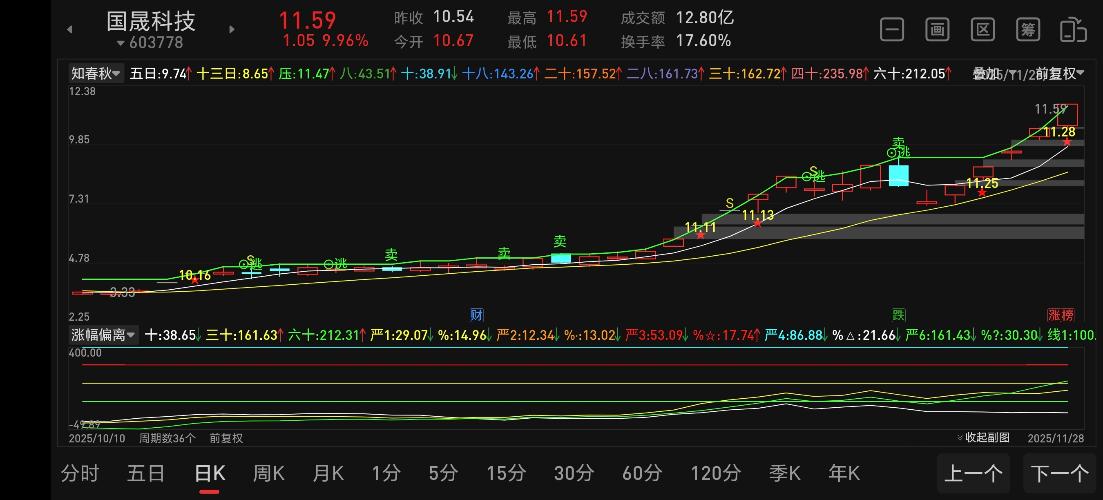Click 昨收 value 10.54
The width and height of the screenshot is (1103, 500).
pyautogui.click(x=454, y=17)
